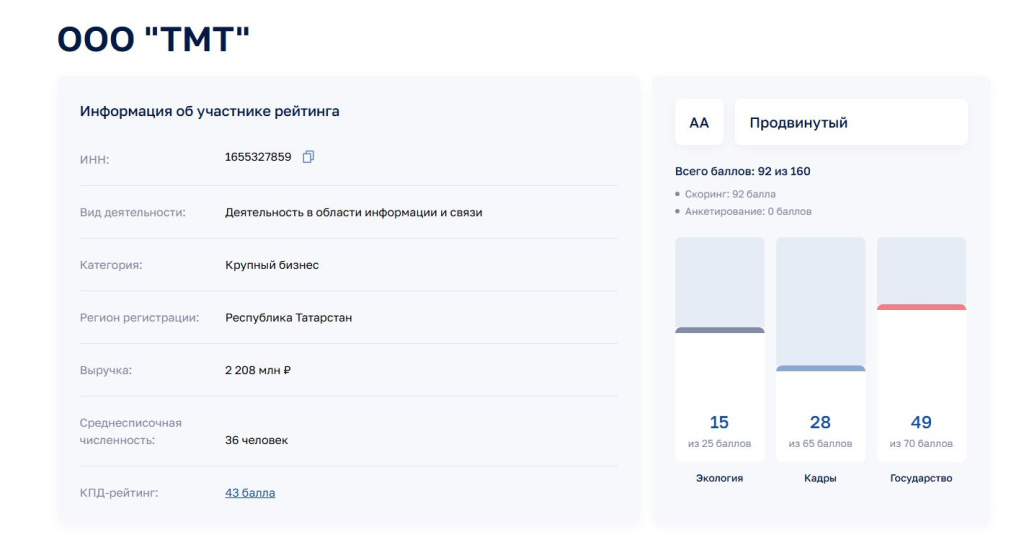Image resolution: width=1024 pixels, height=545 pixels.
Task: Click the activity type description text
Action: click(354, 212)
